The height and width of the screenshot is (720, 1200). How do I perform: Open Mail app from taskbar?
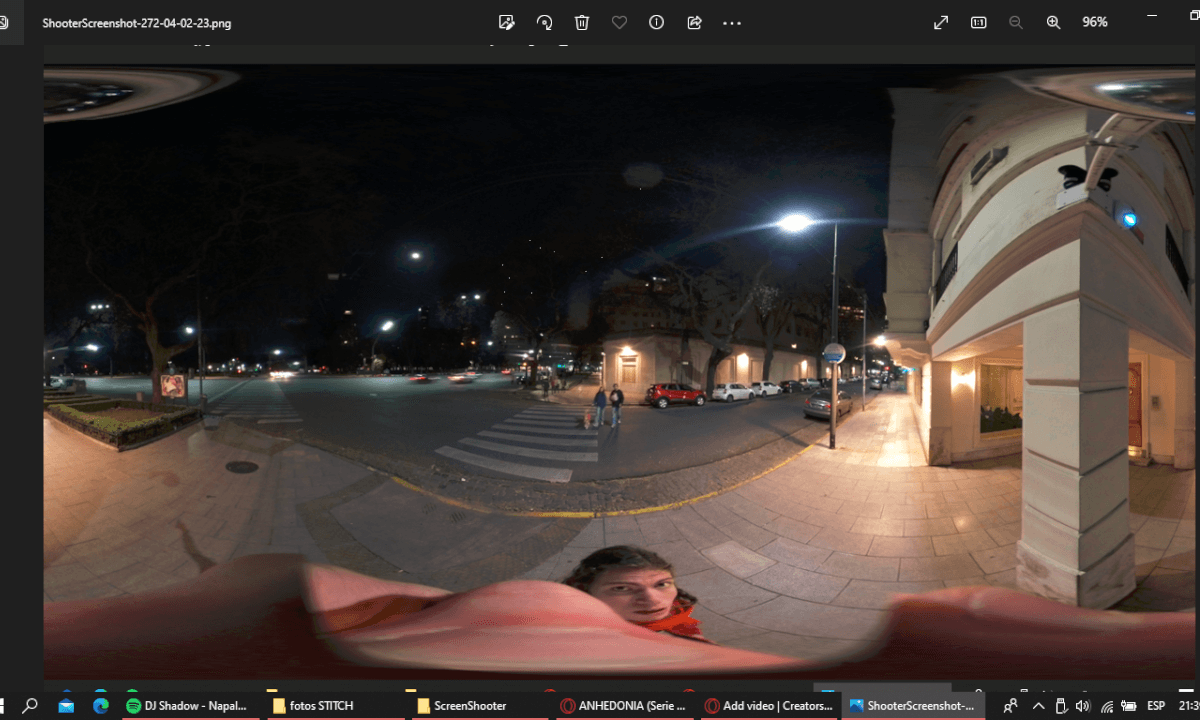coord(66,706)
